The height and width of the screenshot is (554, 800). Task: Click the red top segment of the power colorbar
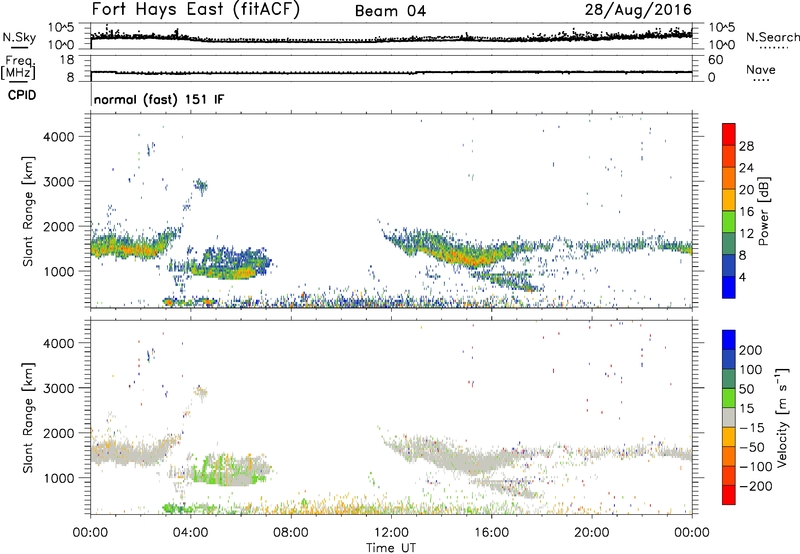(x=729, y=134)
